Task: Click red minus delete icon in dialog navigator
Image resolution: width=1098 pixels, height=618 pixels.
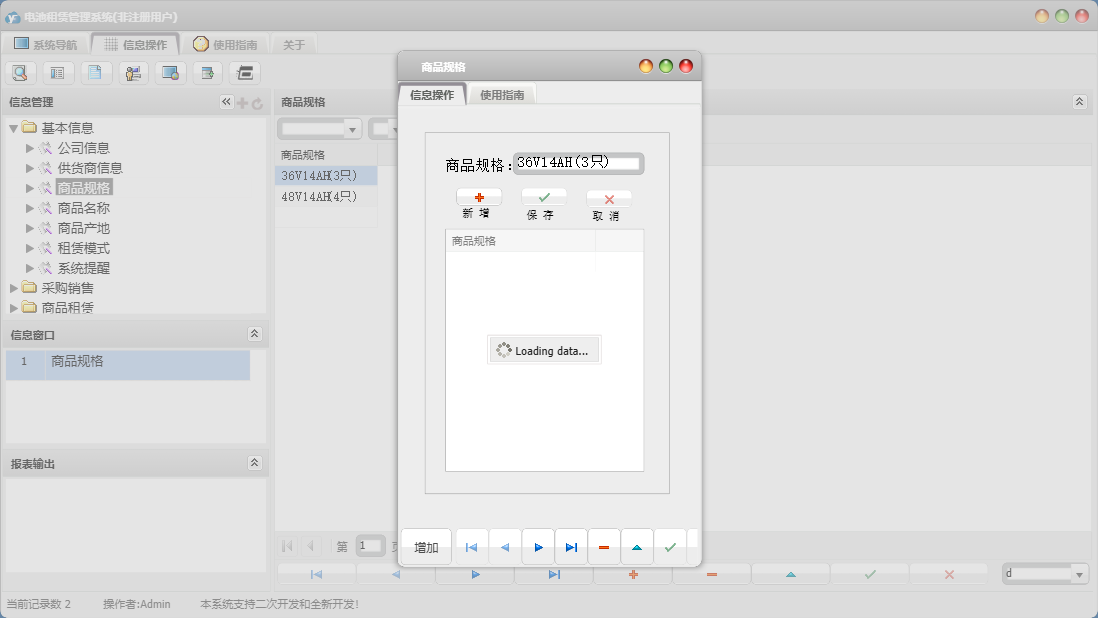Action: point(604,547)
